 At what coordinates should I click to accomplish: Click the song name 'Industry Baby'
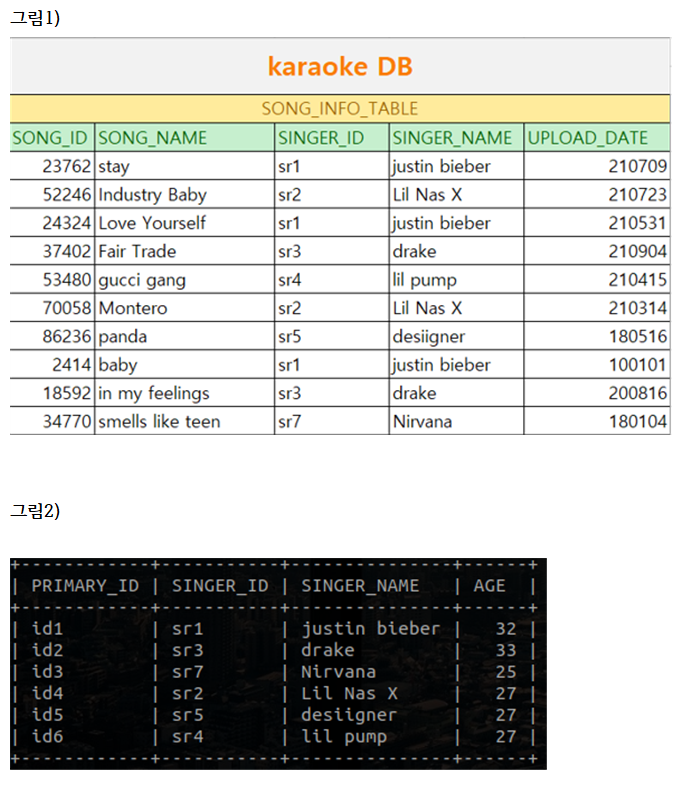185,194
